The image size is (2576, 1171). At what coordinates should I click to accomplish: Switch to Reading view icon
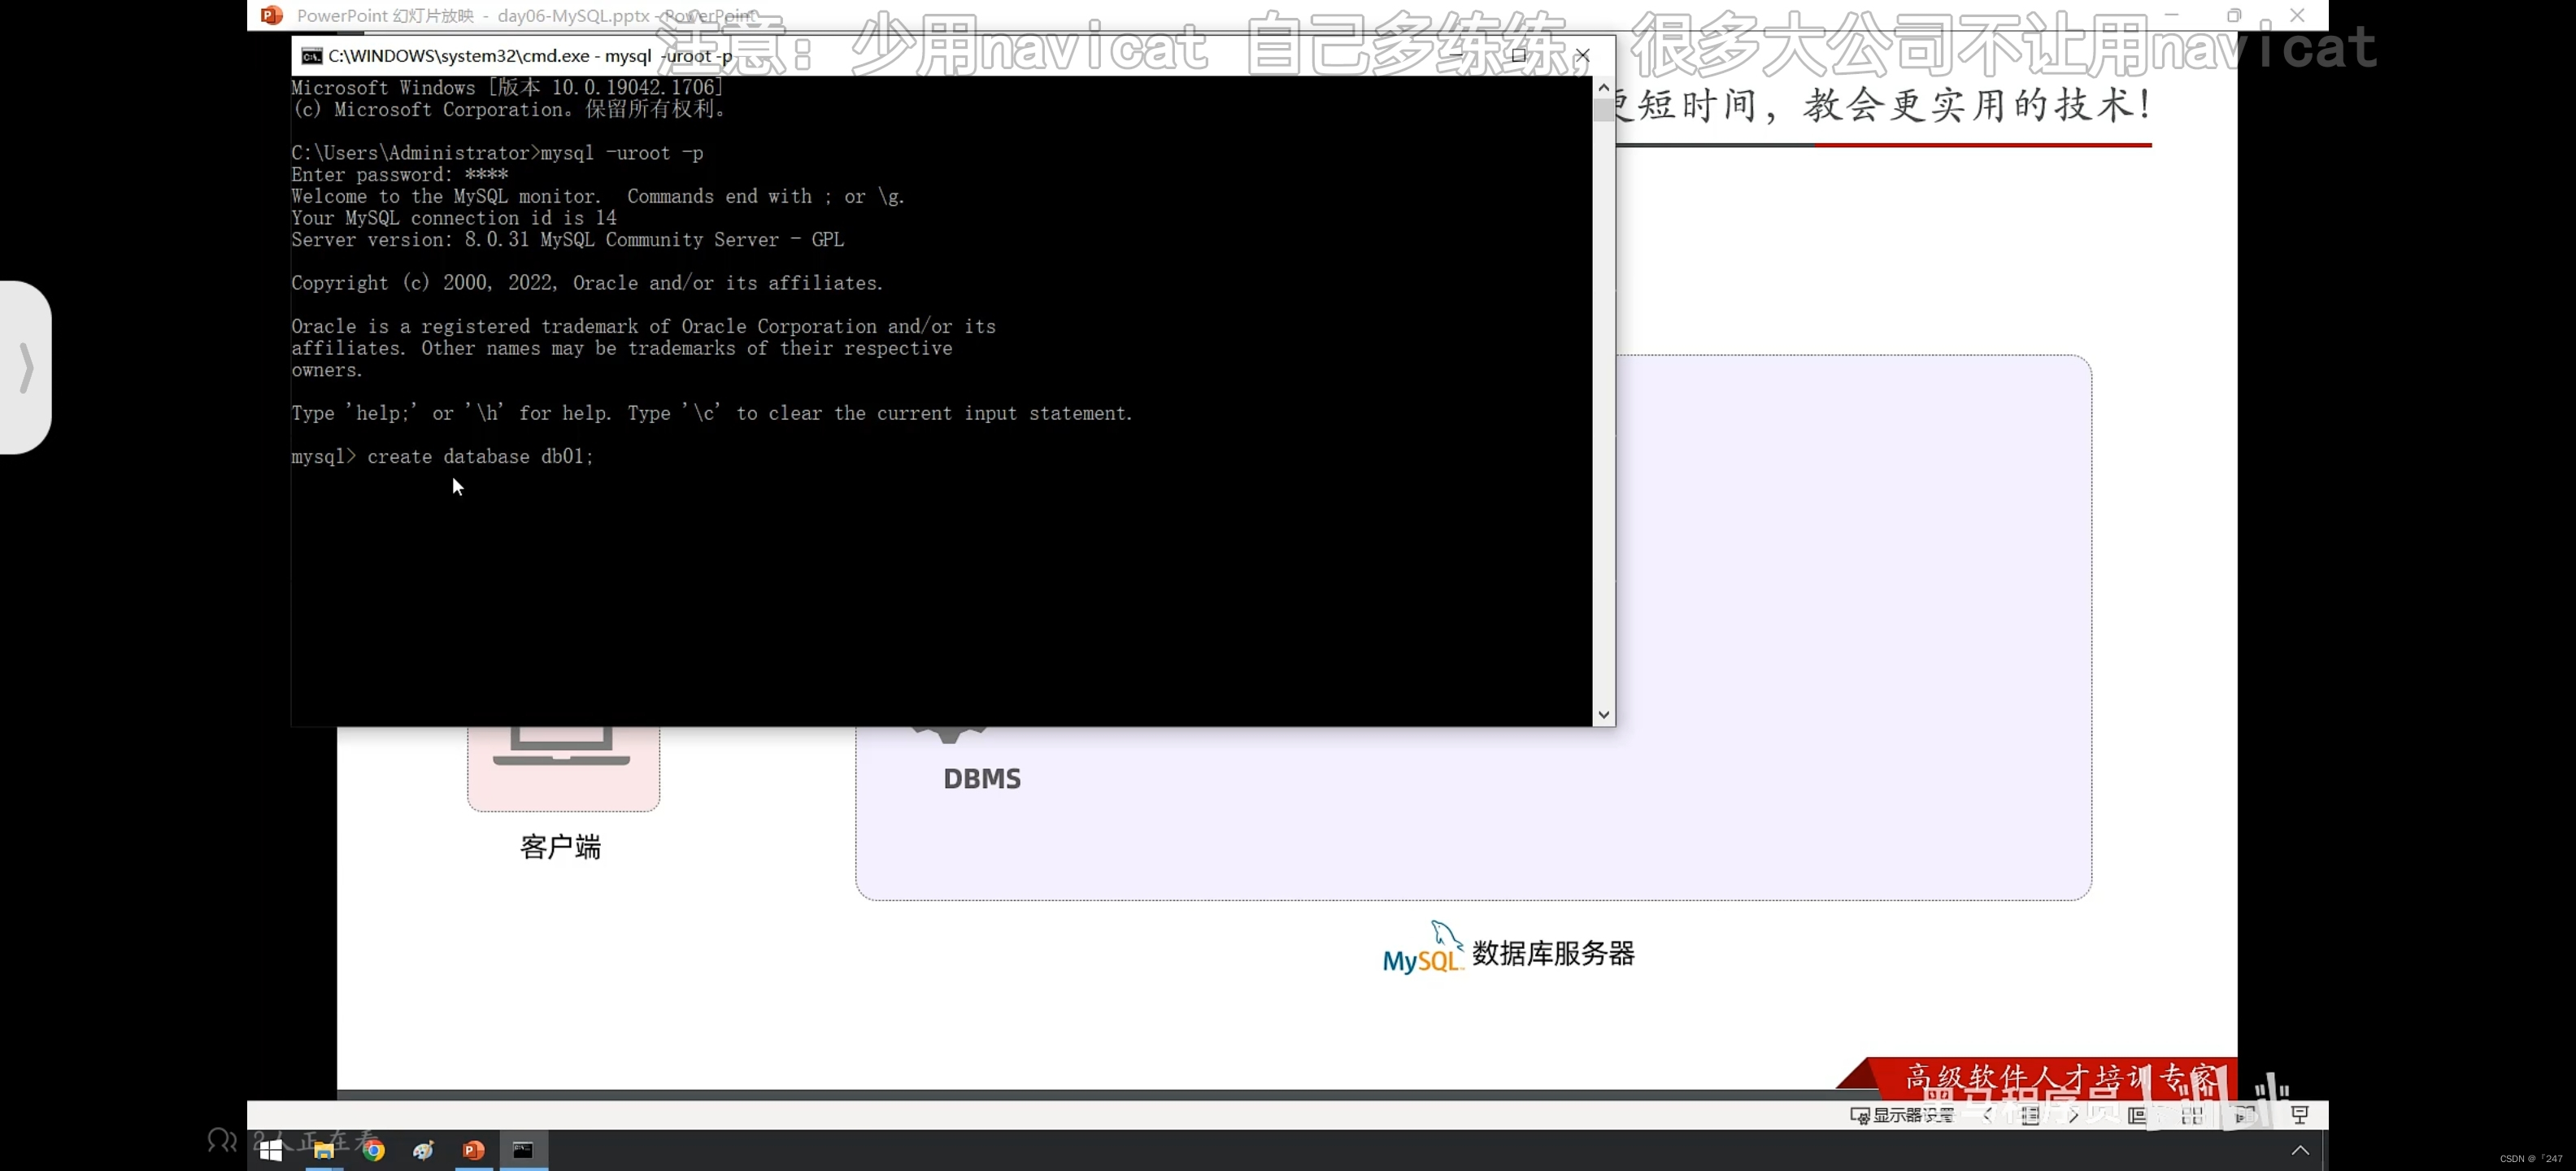point(2245,1115)
